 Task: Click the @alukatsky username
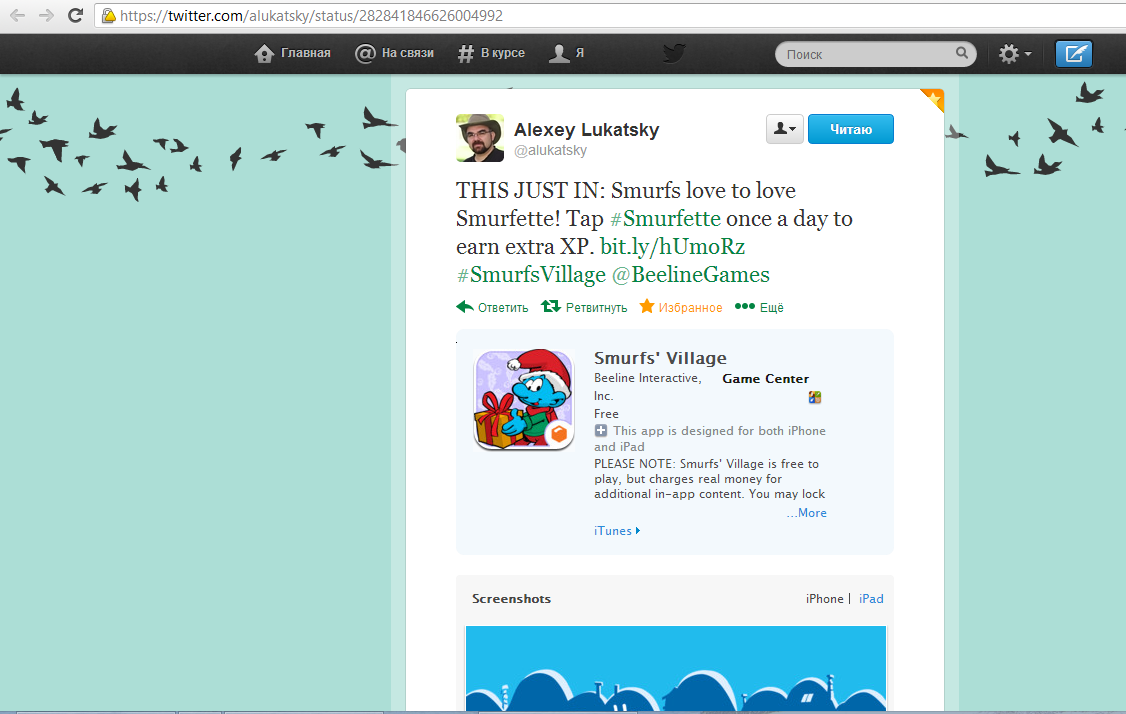[x=551, y=150]
